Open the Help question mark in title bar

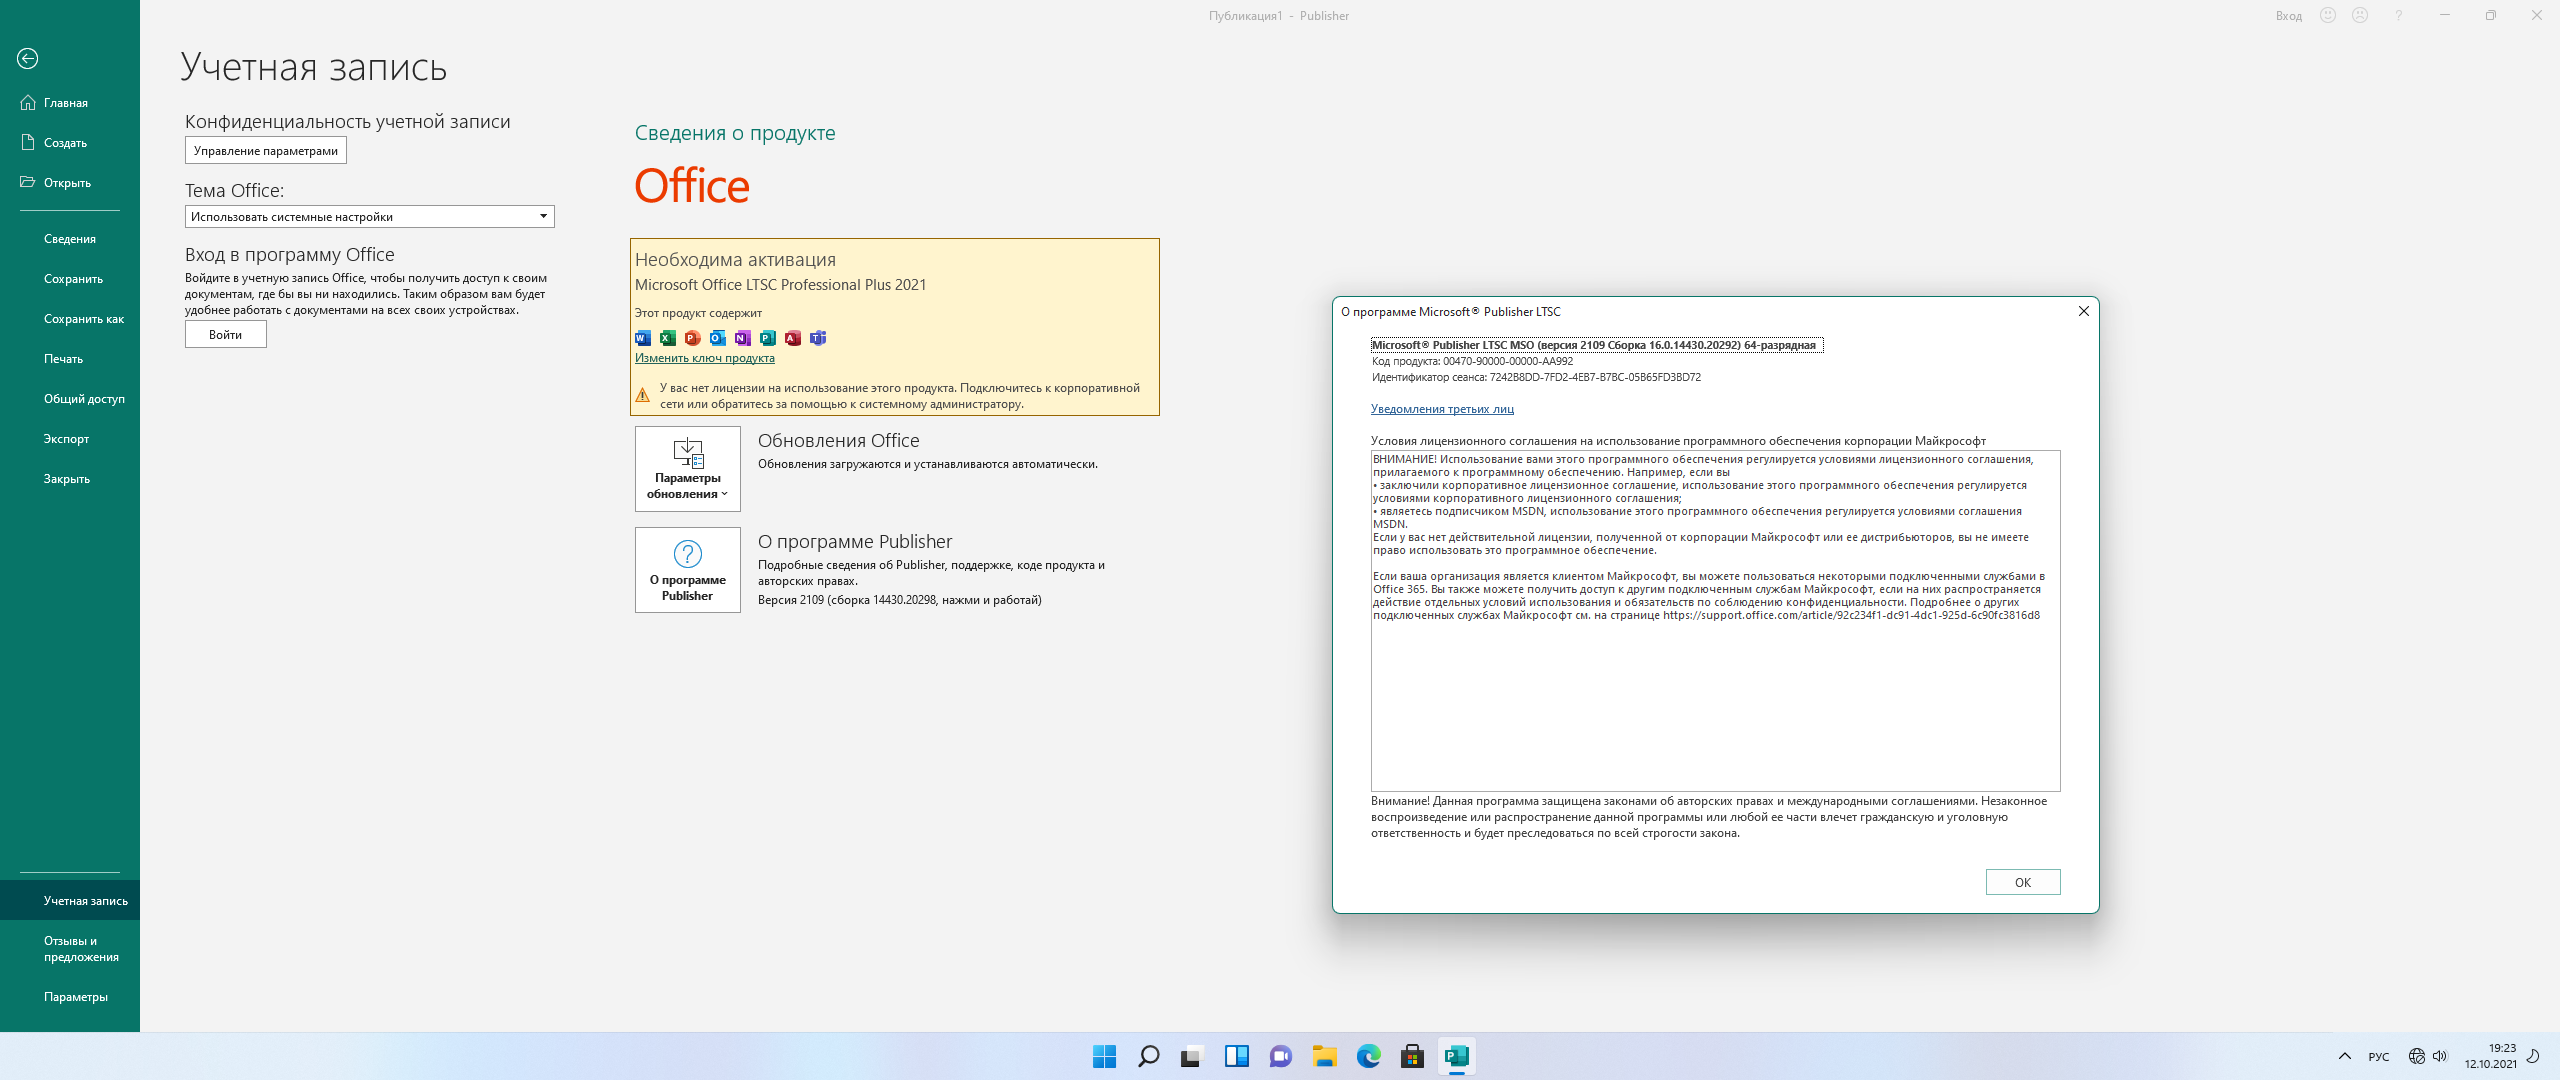[2398, 16]
